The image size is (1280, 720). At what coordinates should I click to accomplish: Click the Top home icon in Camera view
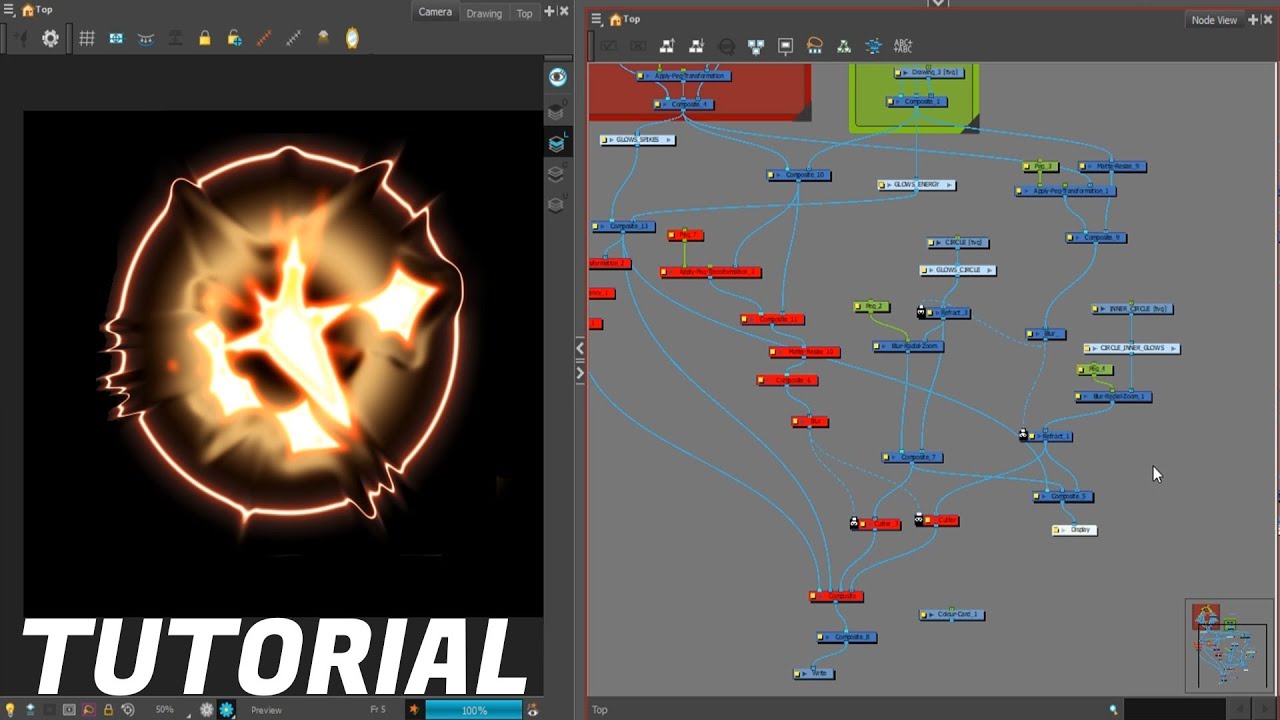click(x=28, y=10)
